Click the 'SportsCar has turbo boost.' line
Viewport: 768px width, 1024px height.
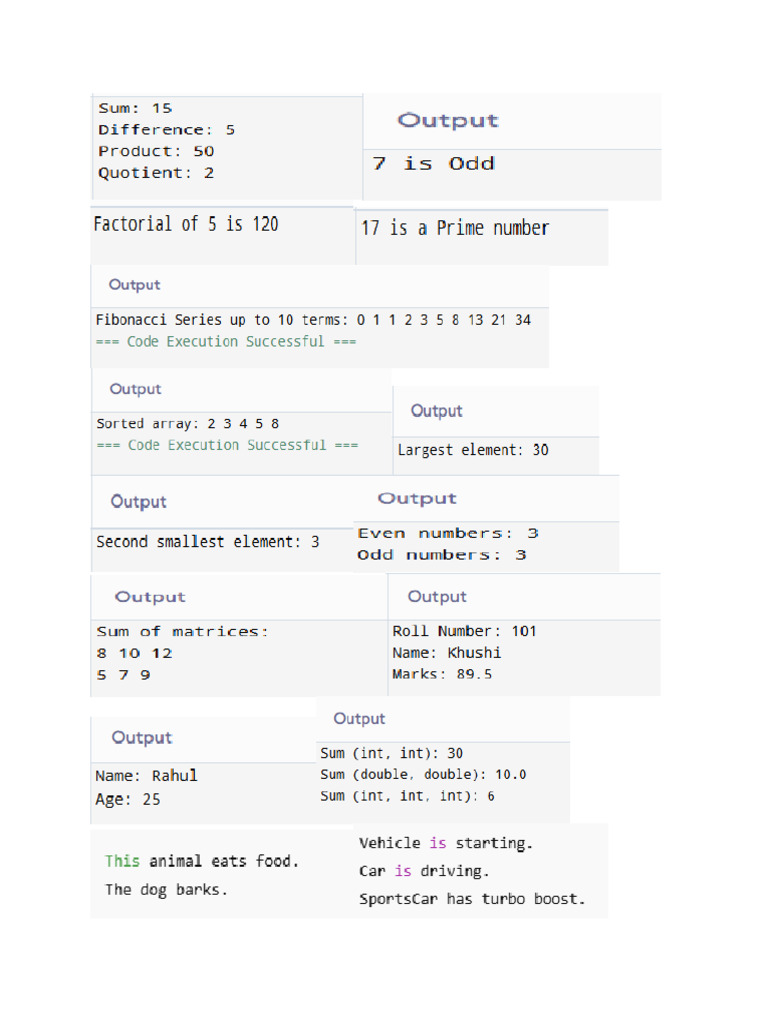(472, 899)
